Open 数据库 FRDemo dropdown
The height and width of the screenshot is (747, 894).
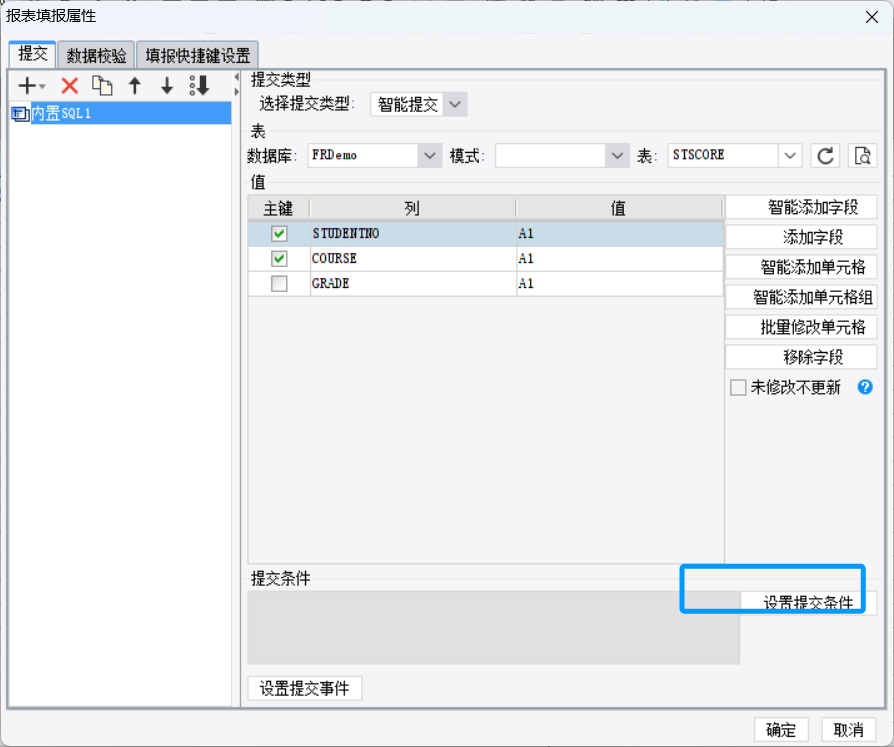[430, 156]
